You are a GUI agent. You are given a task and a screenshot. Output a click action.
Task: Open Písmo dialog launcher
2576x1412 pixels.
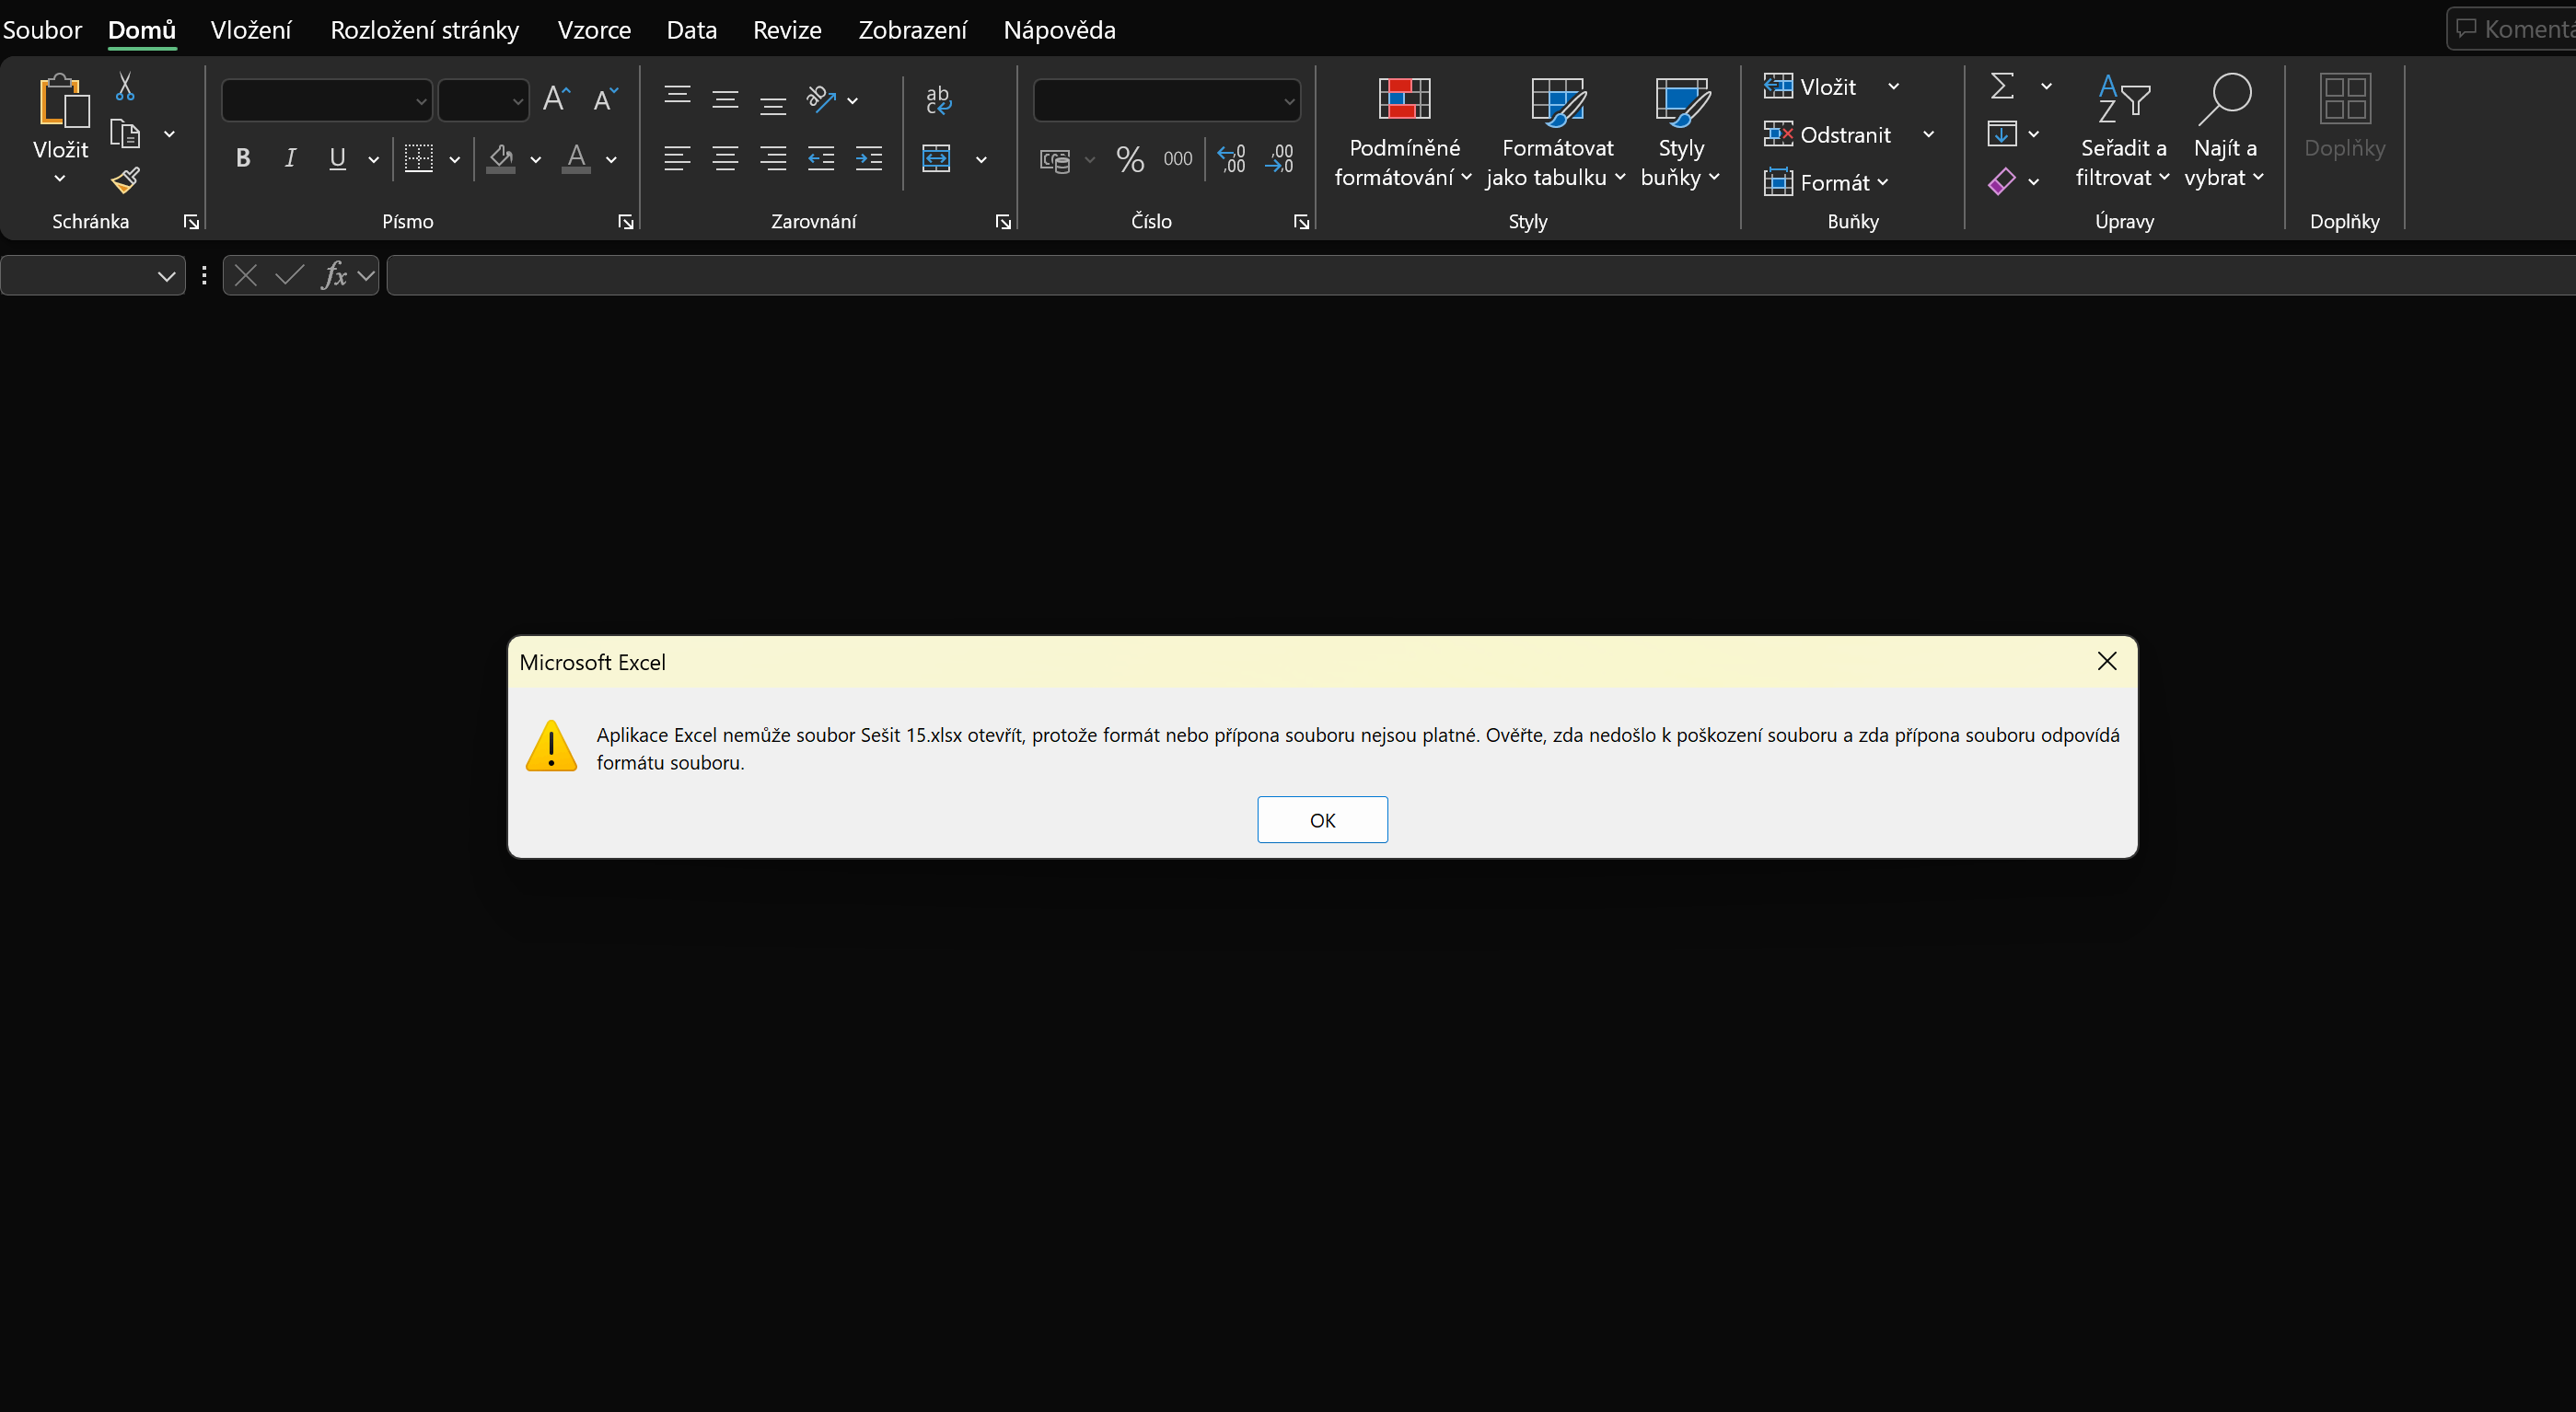pos(626,222)
